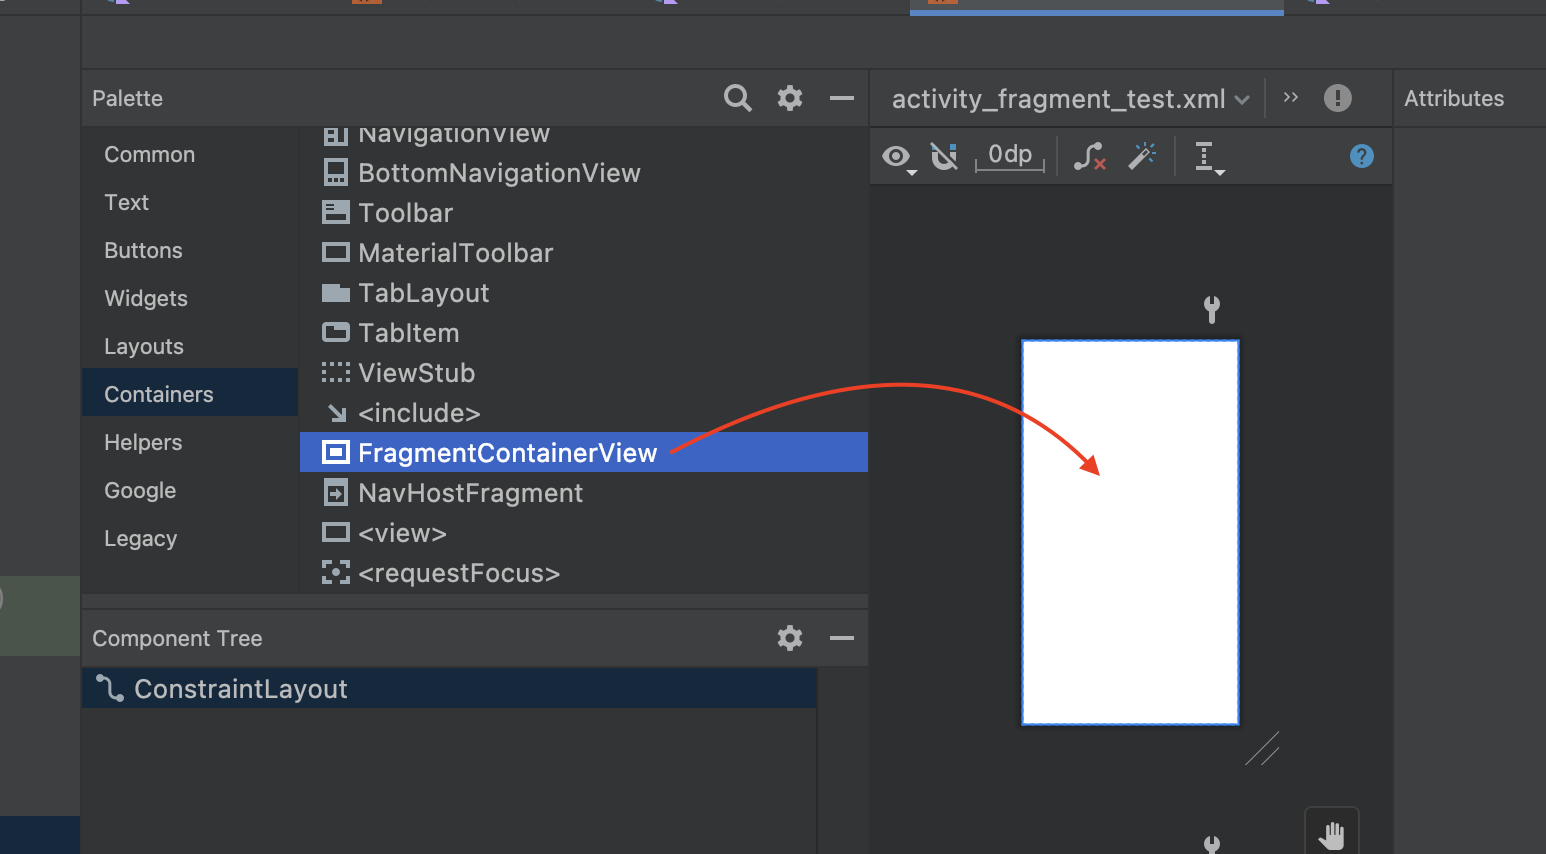Search the Palette with magnifier icon
Screen dimensions: 1546x854
738,98
